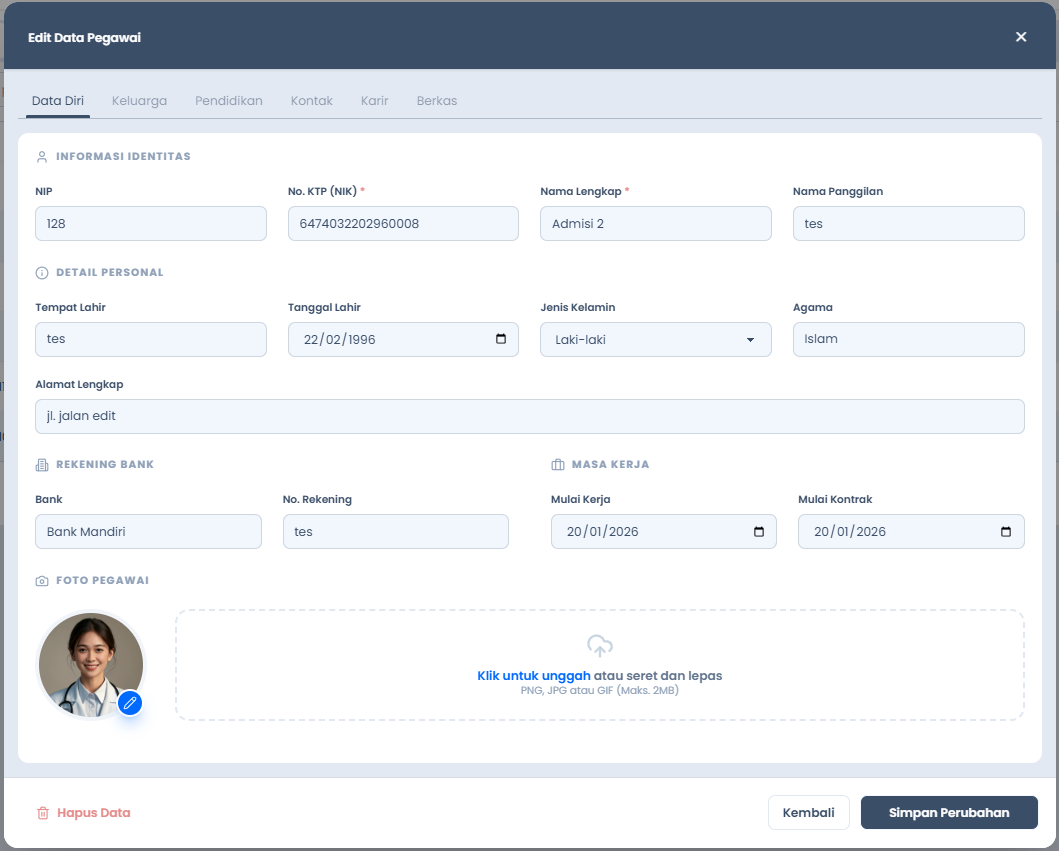
Task: Click the Nama Lengkap input field
Action: (656, 224)
